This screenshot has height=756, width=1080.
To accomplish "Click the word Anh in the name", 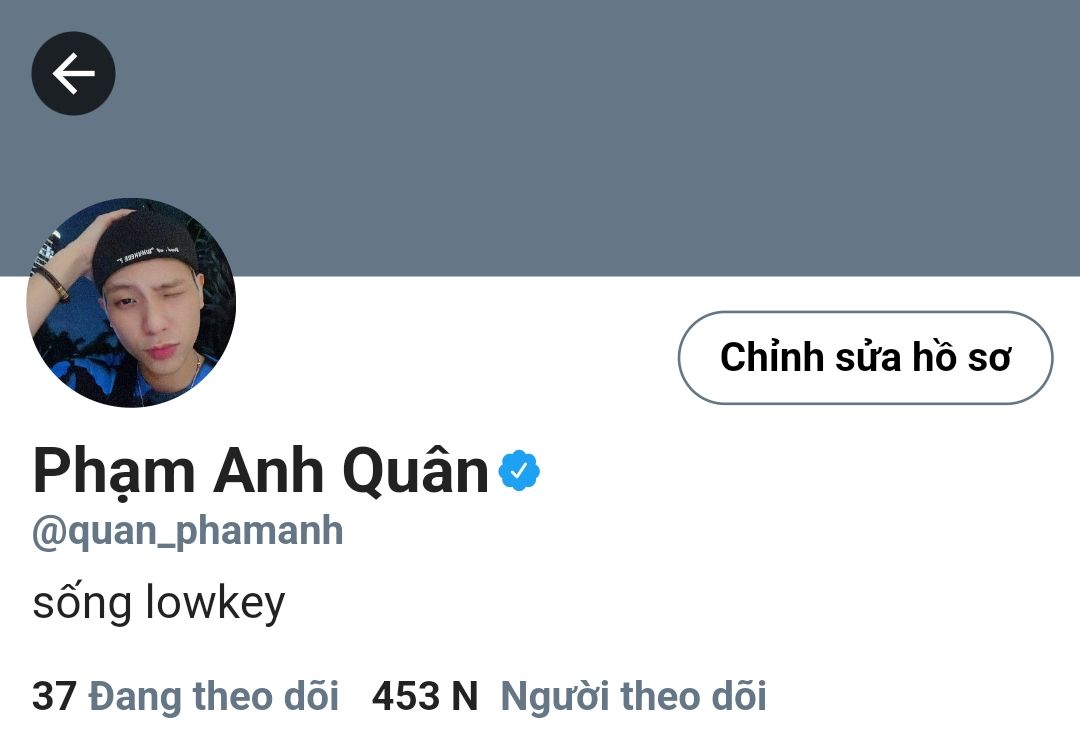I will tap(268, 471).
